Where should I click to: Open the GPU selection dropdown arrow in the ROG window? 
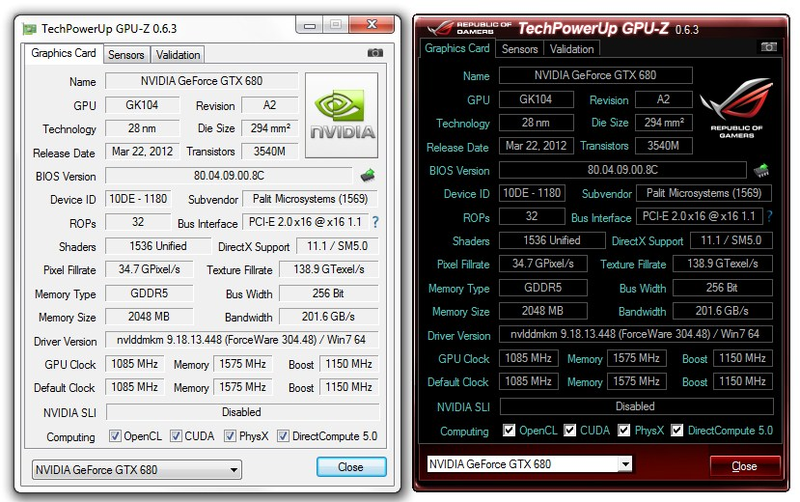point(625,464)
